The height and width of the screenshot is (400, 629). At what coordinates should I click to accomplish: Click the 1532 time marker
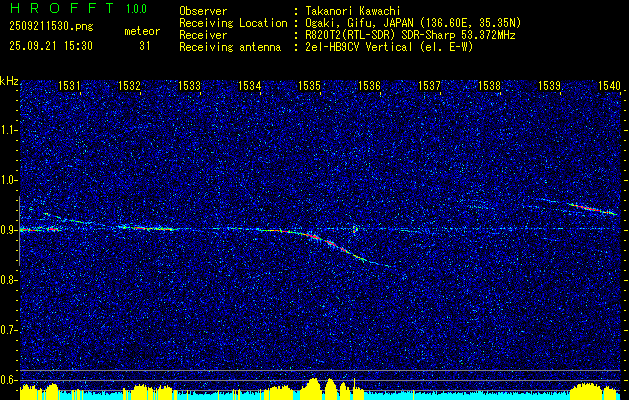pos(129,86)
